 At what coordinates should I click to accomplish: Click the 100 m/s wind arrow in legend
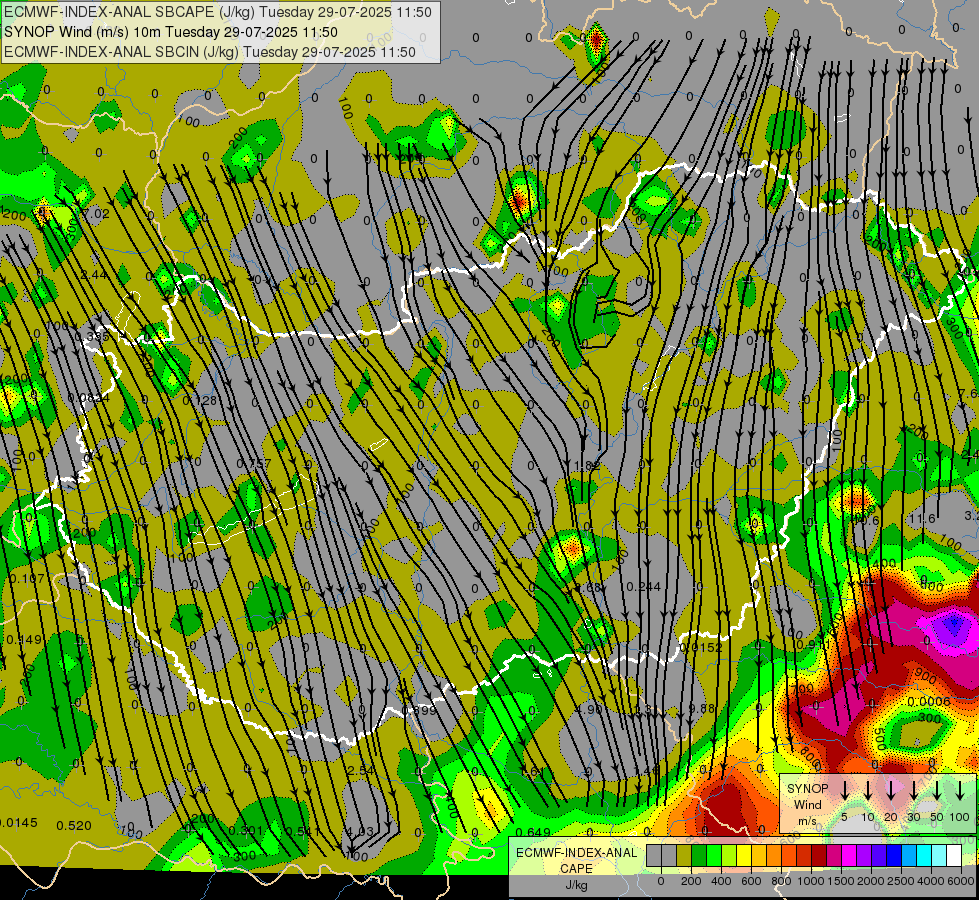pyautogui.click(x=960, y=791)
